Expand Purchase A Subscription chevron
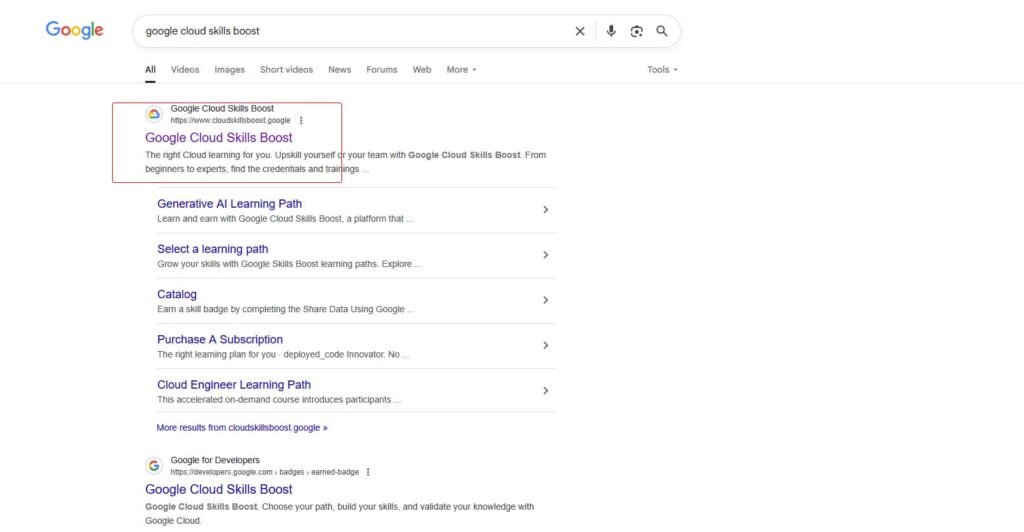This screenshot has width=1024, height=532. point(545,345)
